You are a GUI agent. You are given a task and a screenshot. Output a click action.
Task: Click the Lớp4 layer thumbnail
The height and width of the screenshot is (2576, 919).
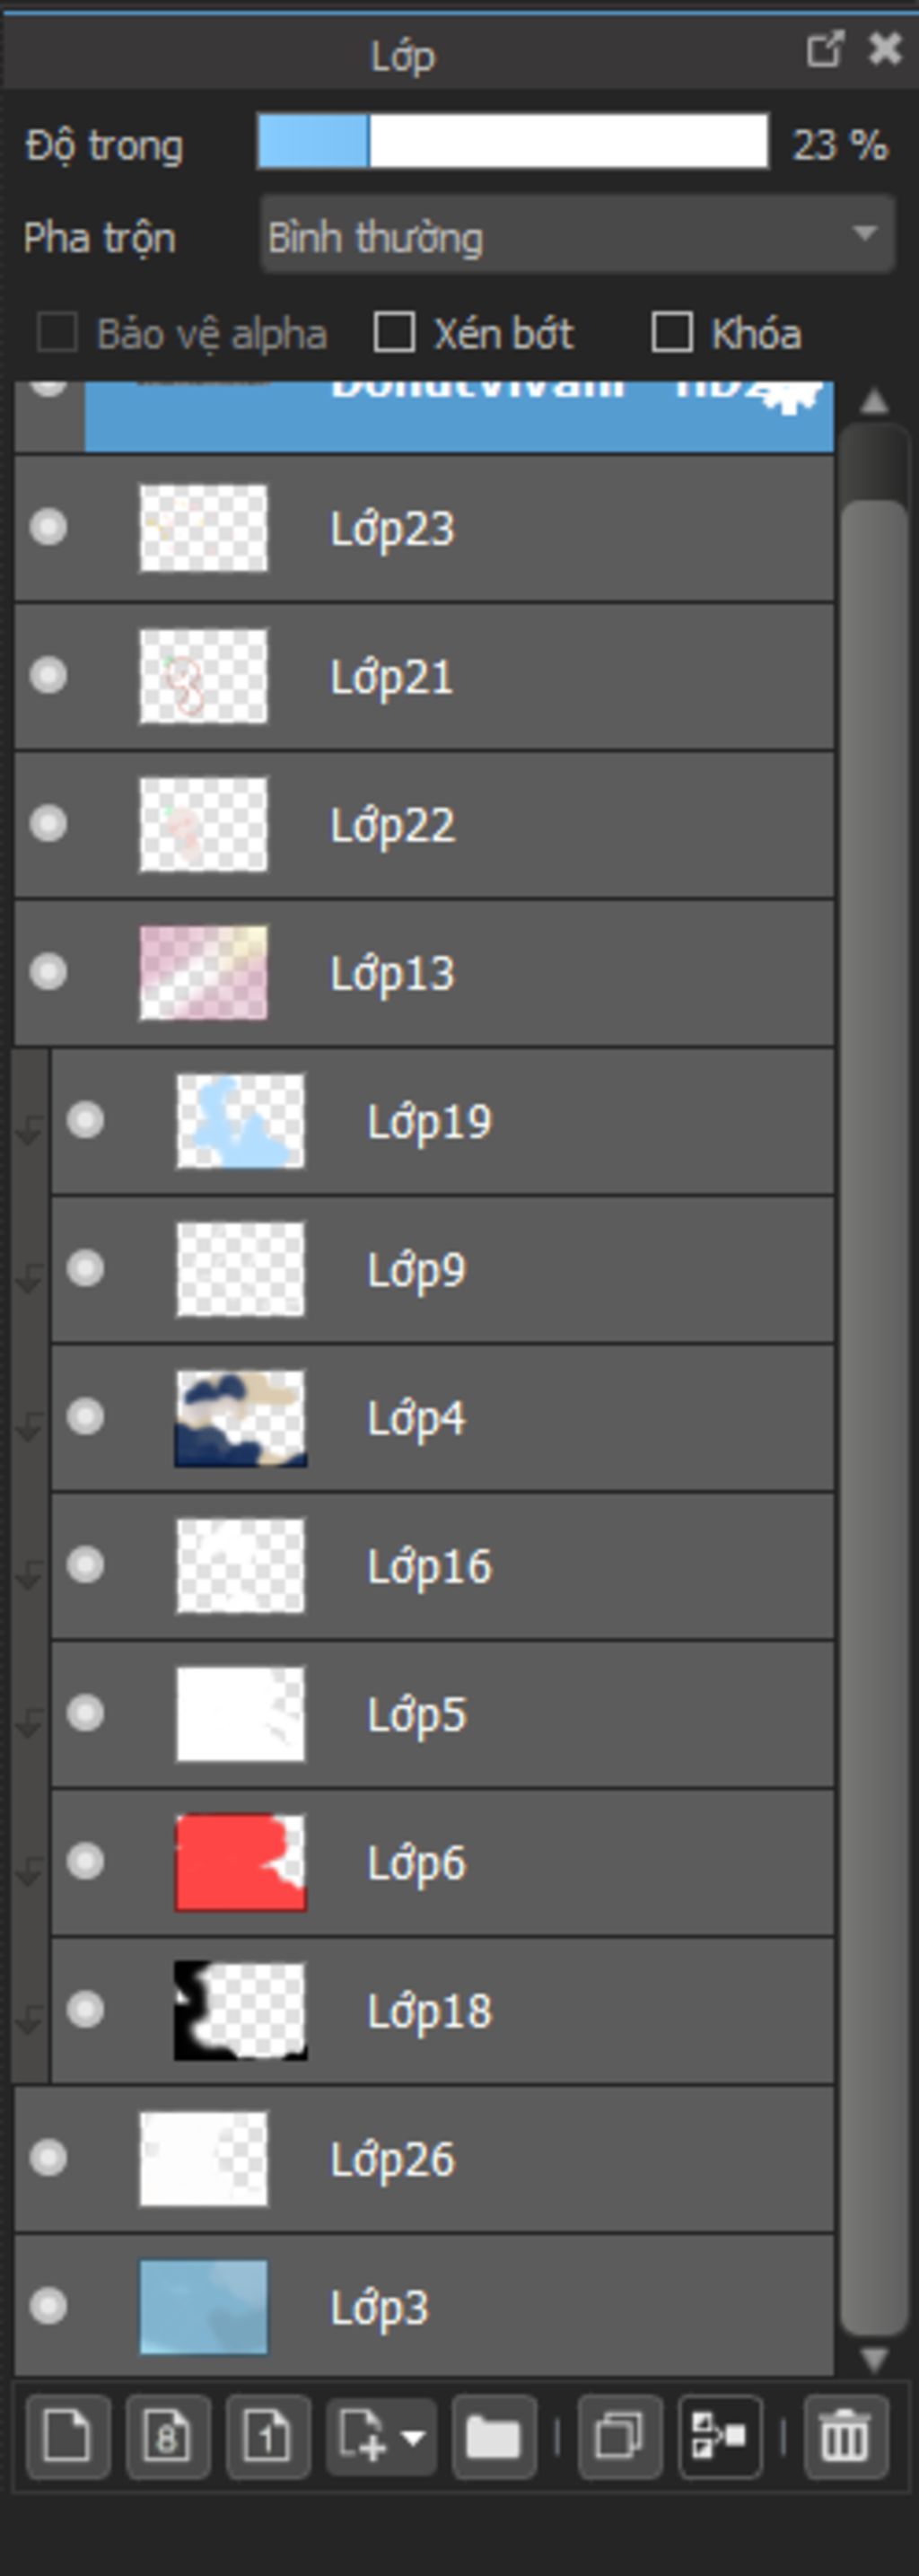240,1418
